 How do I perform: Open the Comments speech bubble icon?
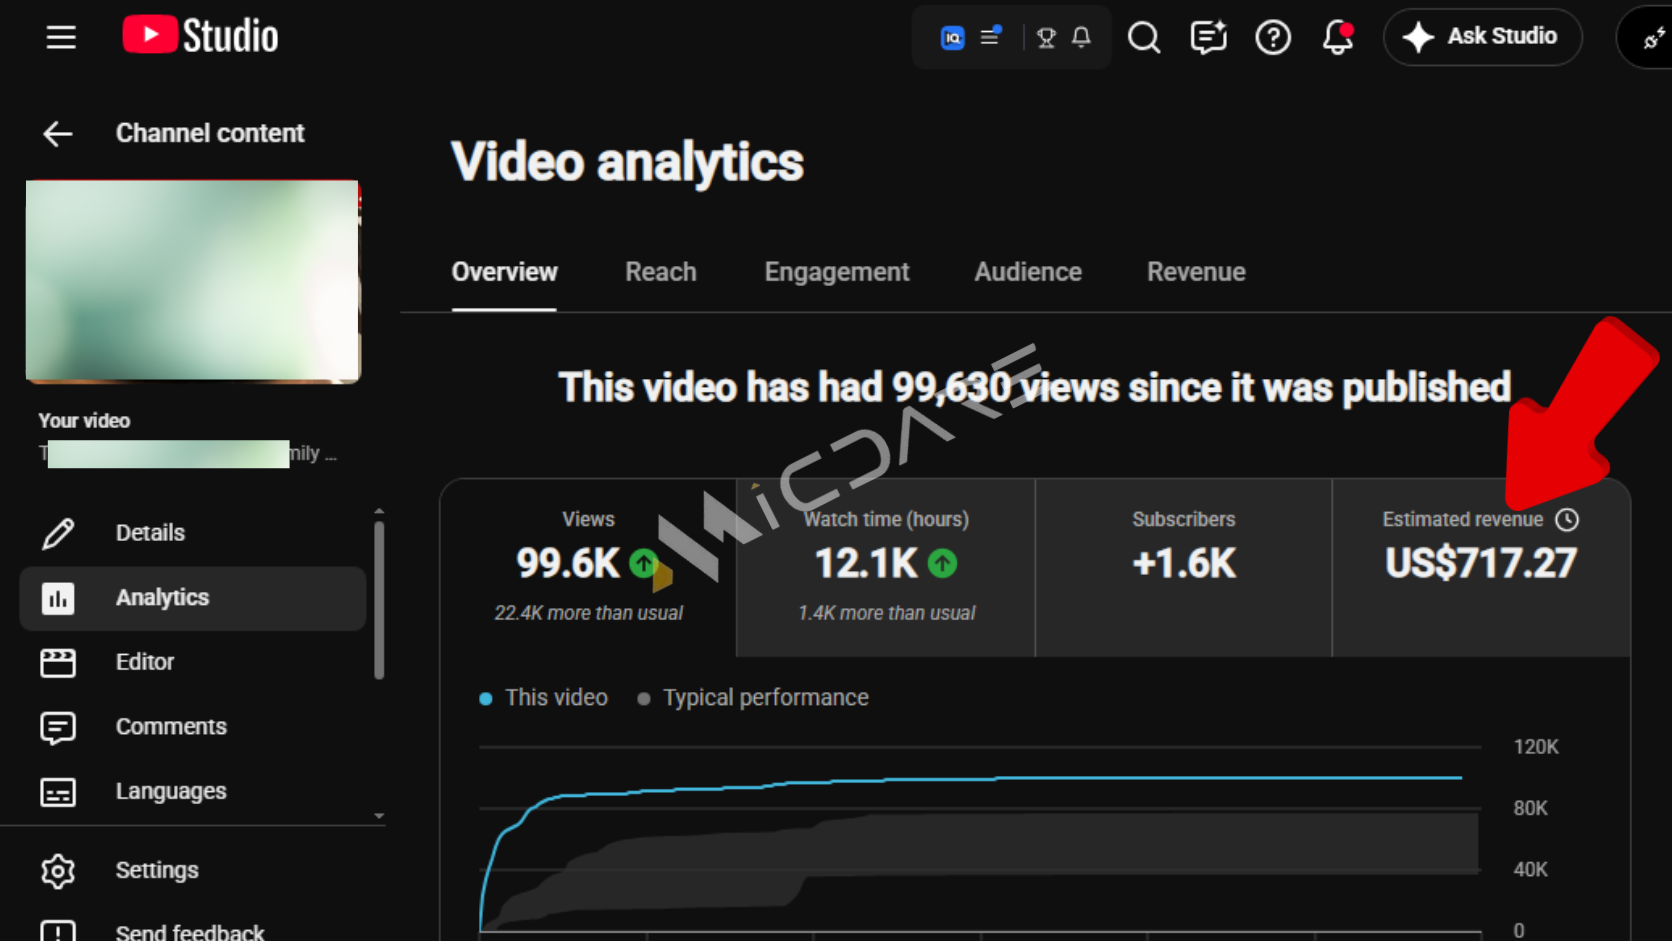click(x=58, y=727)
